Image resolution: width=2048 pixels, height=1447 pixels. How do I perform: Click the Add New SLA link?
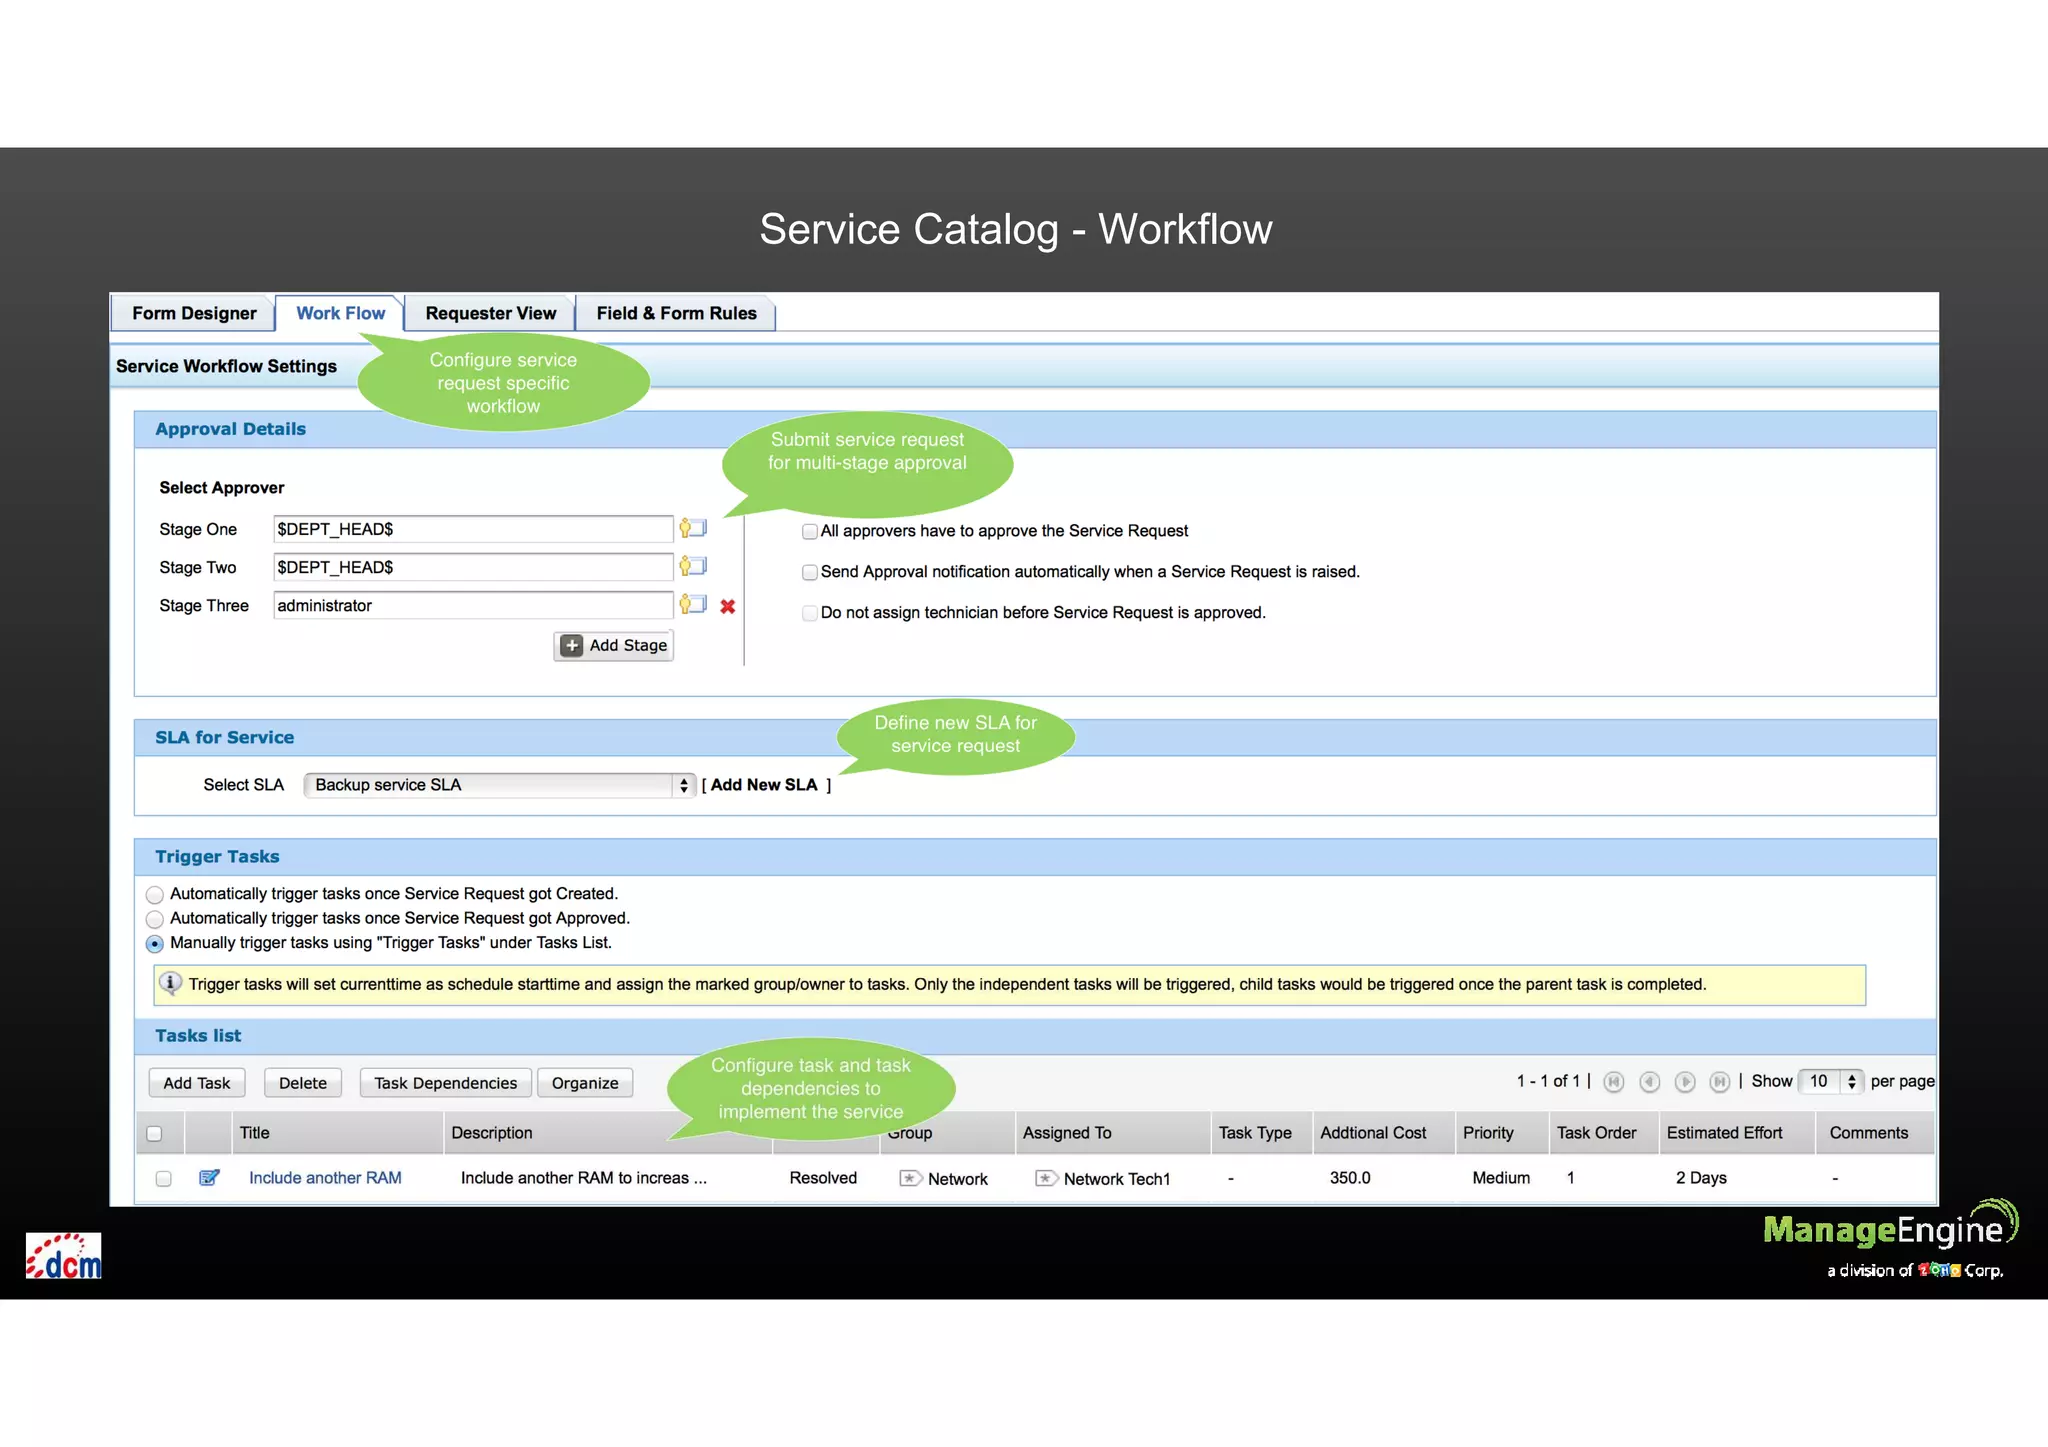pyautogui.click(x=764, y=785)
